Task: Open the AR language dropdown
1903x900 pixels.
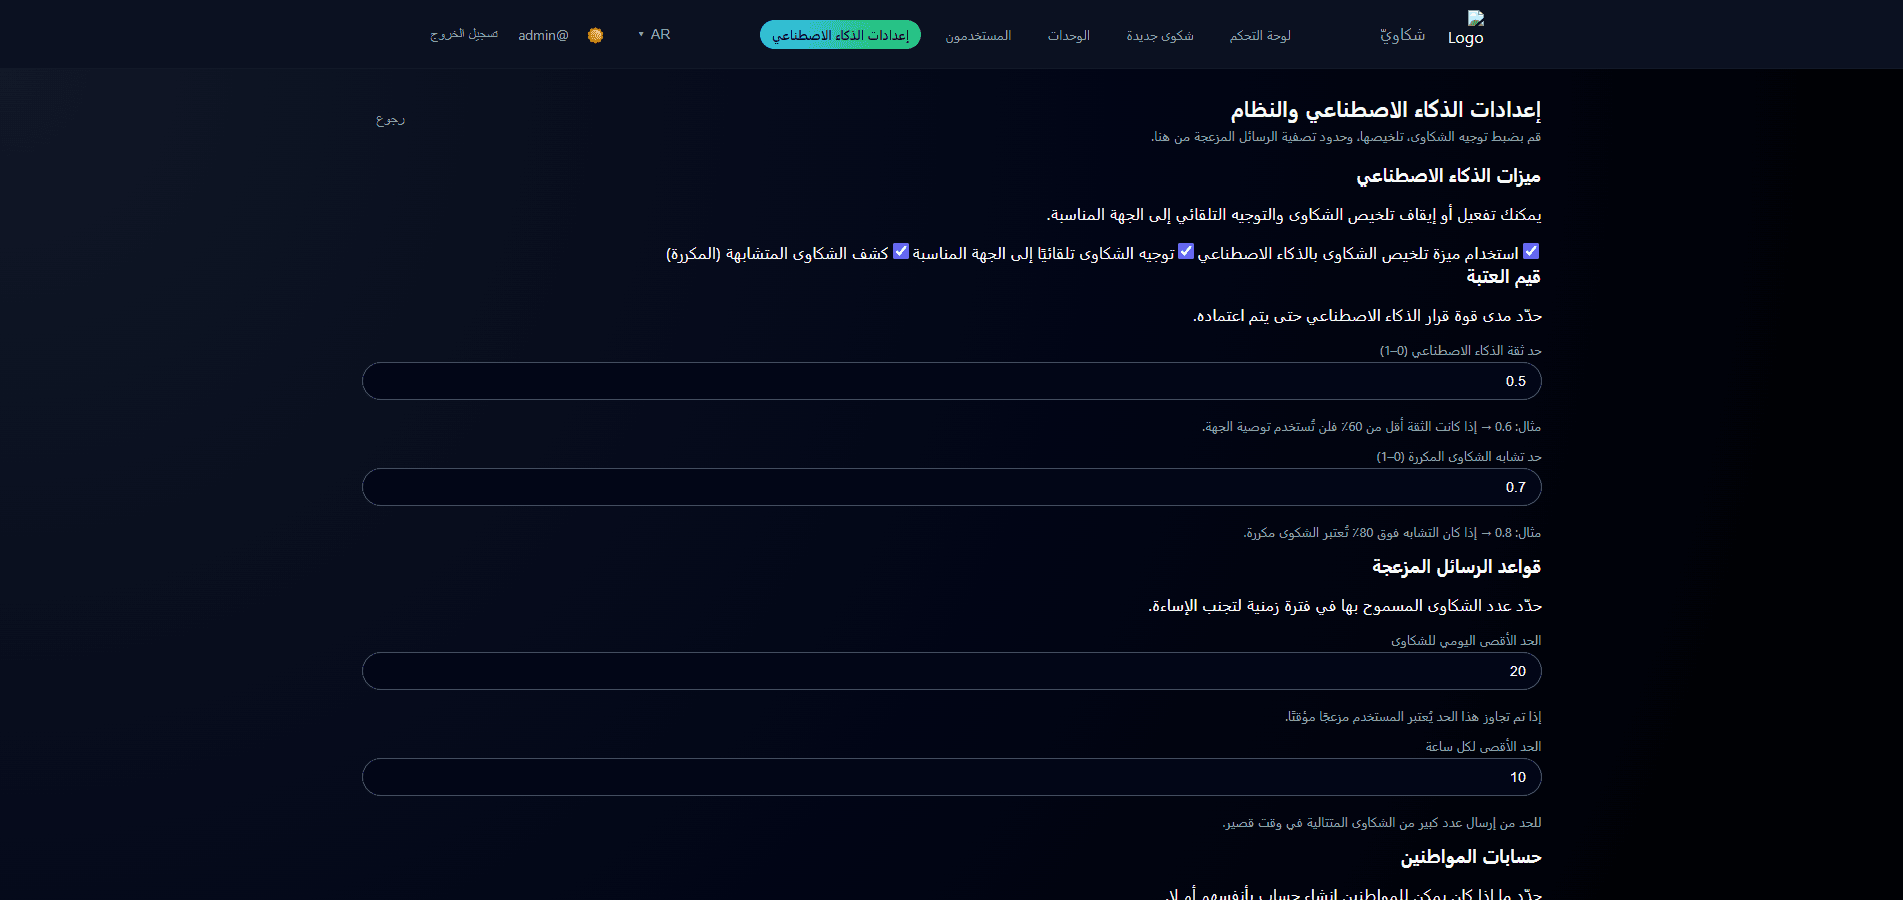Action: [x=658, y=34]
